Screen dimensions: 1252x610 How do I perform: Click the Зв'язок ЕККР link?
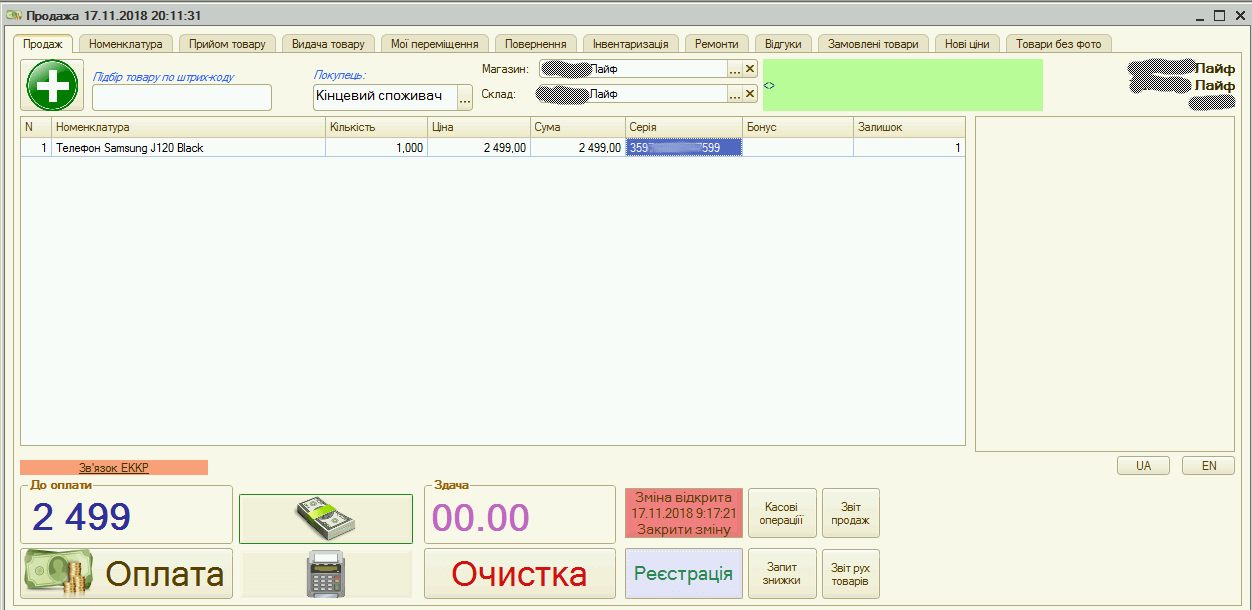(114, 468)
